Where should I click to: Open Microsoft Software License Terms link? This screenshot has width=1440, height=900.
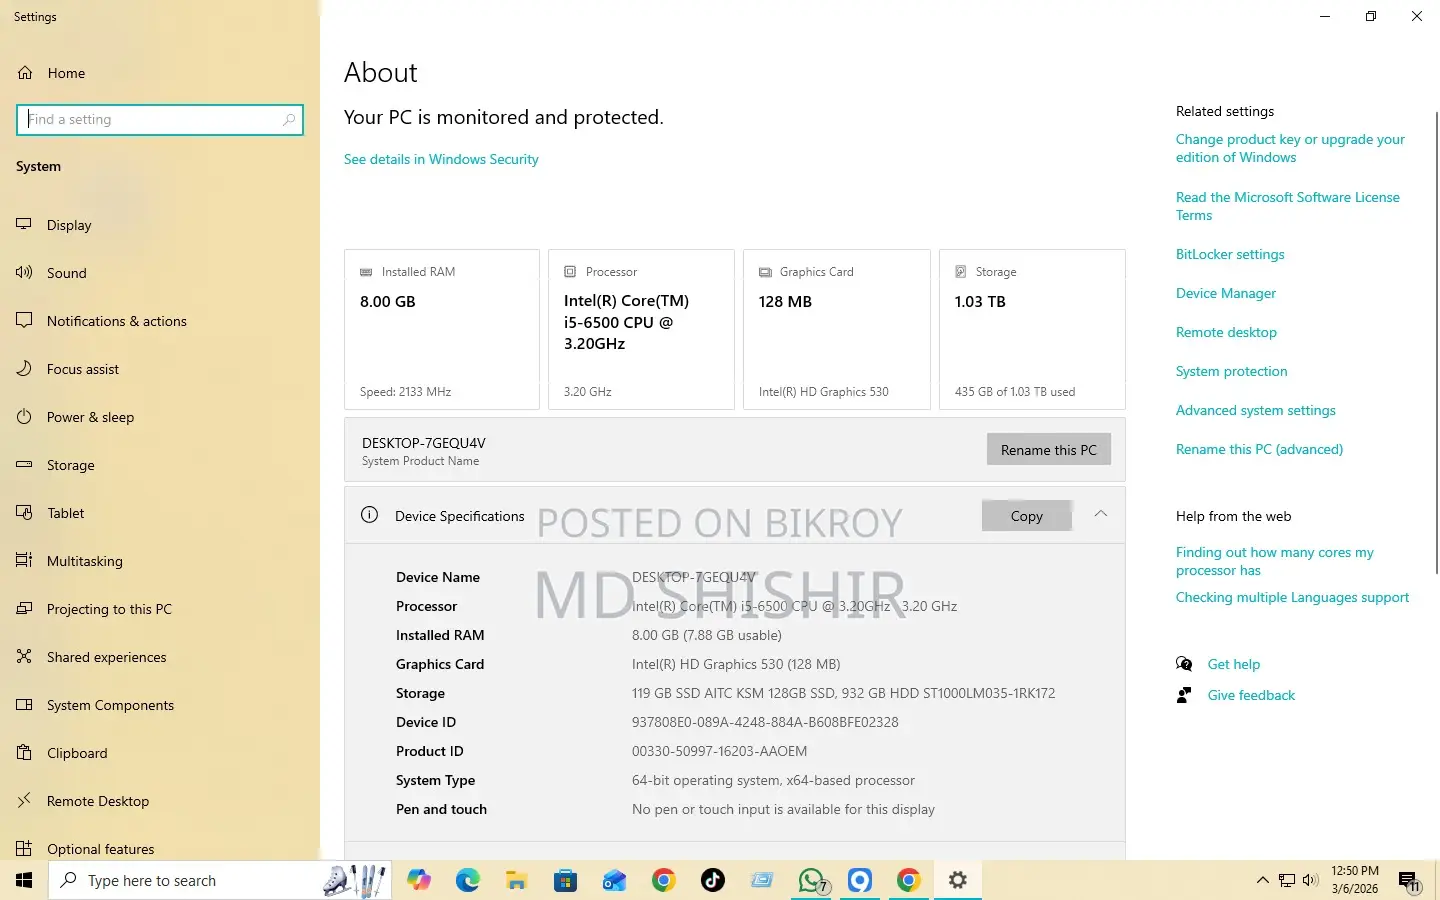(x=1288, y=206)
